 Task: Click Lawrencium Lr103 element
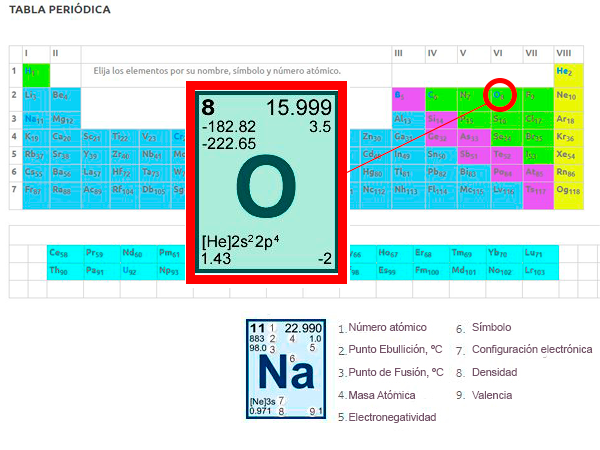(x=541, y=271)
